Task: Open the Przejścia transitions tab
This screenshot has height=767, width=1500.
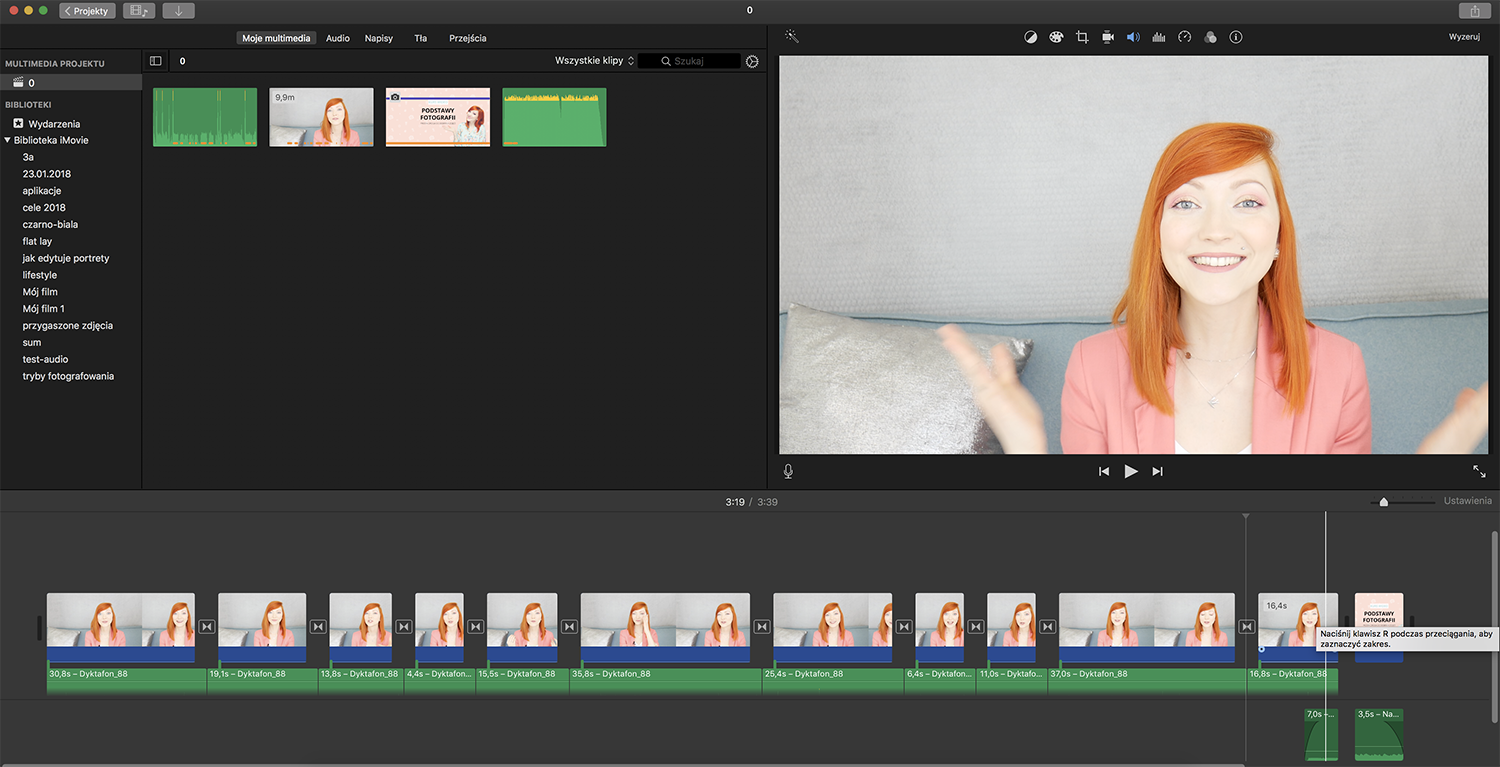Action: 468,38
